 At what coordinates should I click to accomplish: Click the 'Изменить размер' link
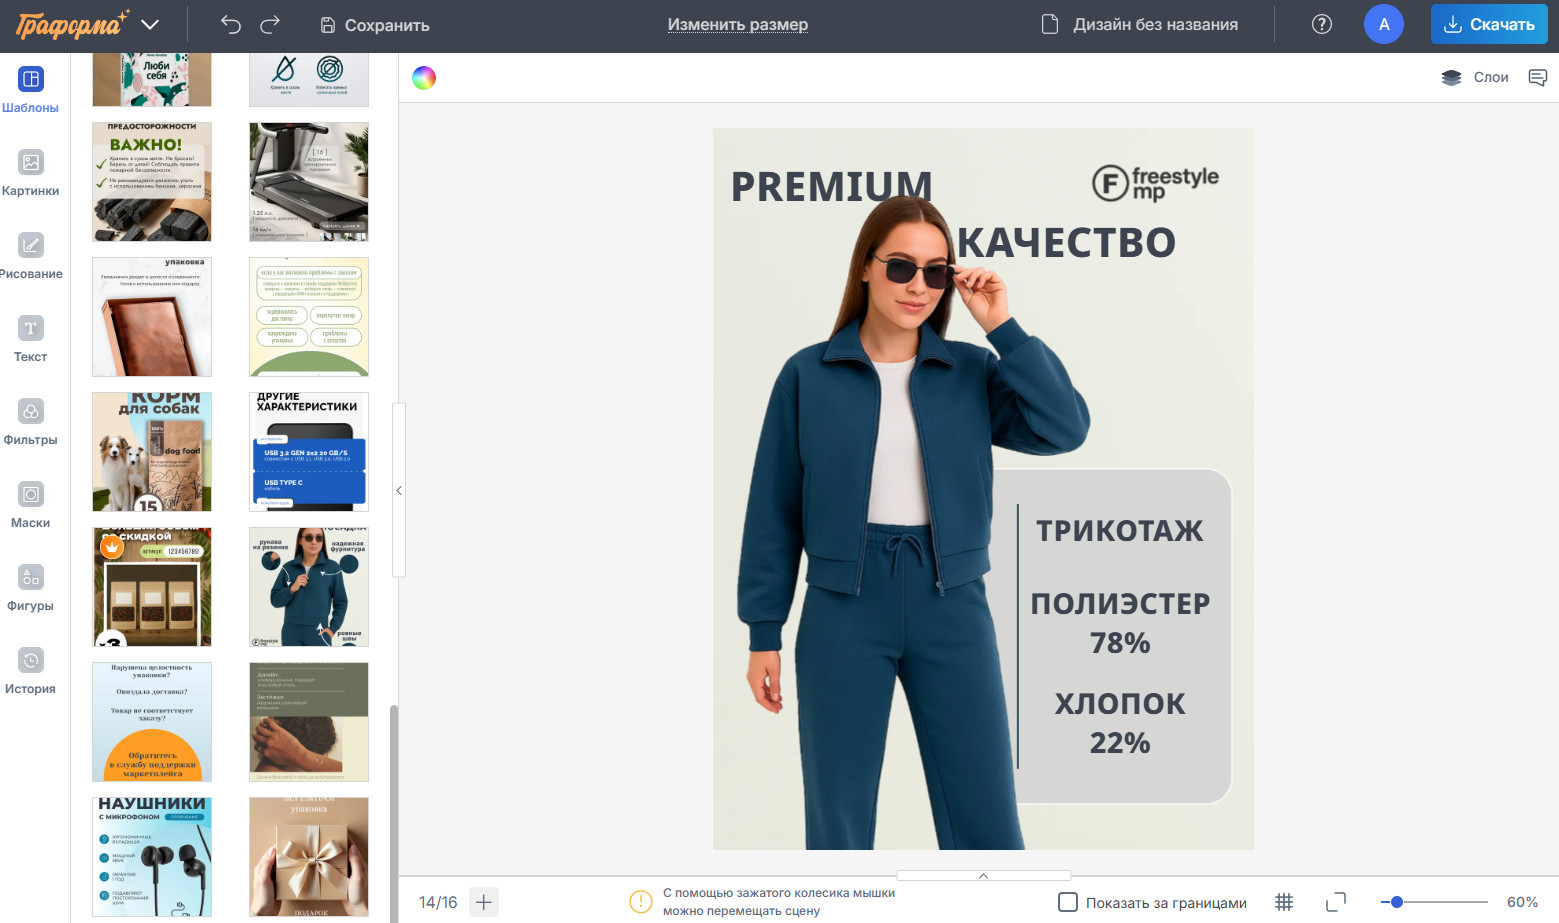click(x=737, y=25)
